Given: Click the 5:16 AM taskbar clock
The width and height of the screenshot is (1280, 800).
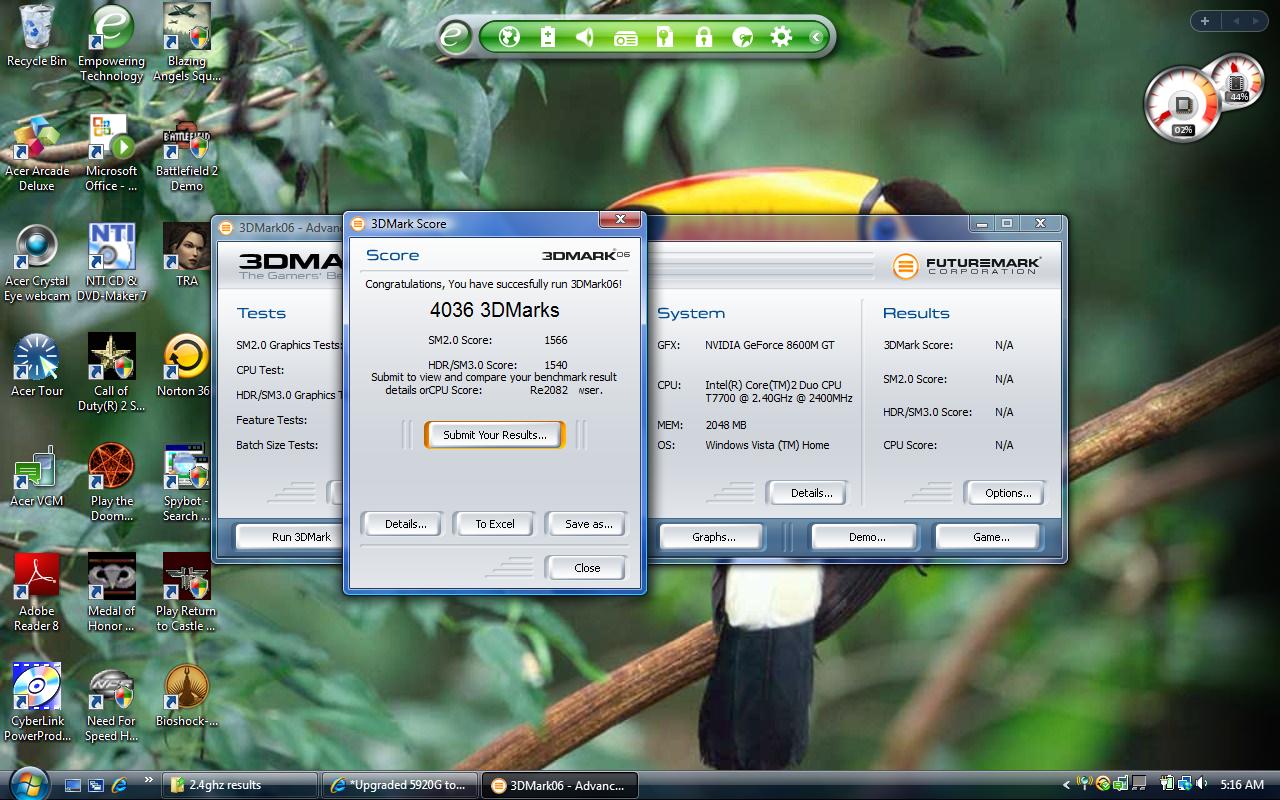Looking at the screenshot, I should point(1241,785).
